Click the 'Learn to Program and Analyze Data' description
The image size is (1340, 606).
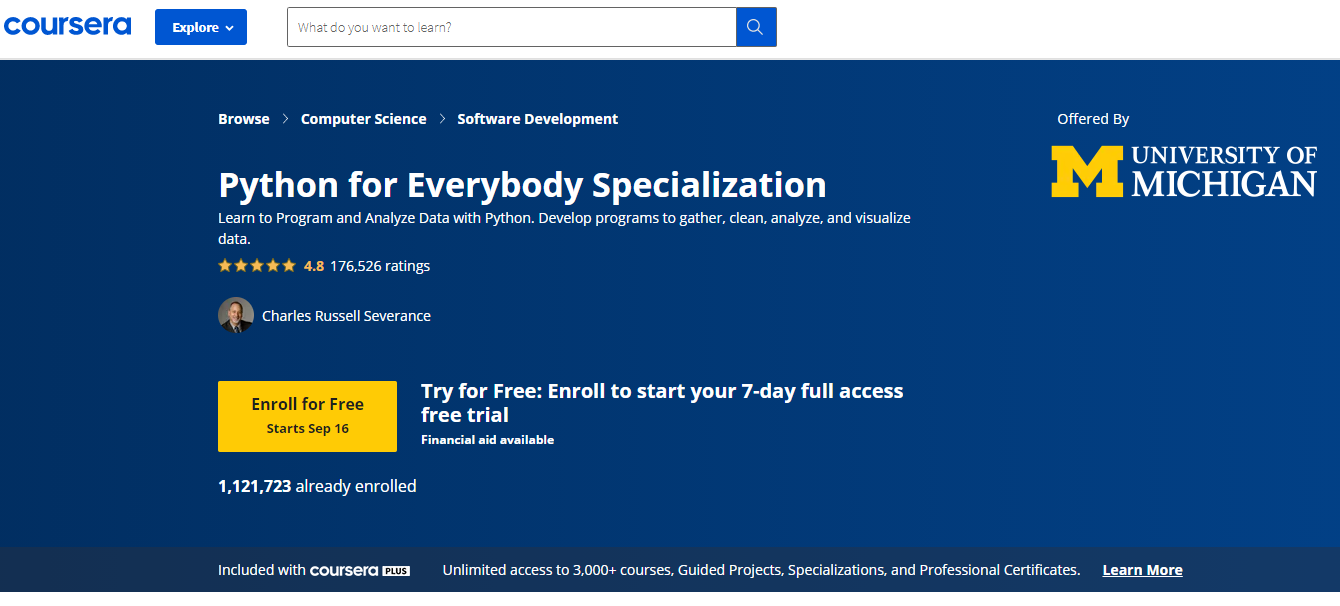[x=564, y=228]
